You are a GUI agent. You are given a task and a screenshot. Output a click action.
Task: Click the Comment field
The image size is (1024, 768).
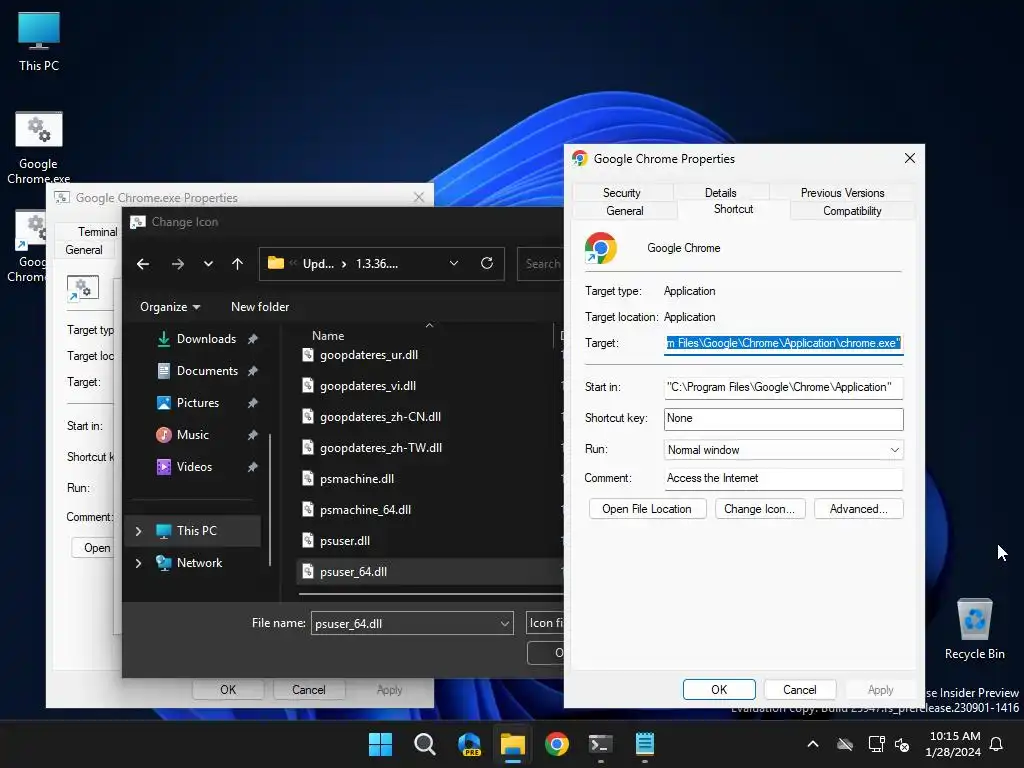click(784, 478)
